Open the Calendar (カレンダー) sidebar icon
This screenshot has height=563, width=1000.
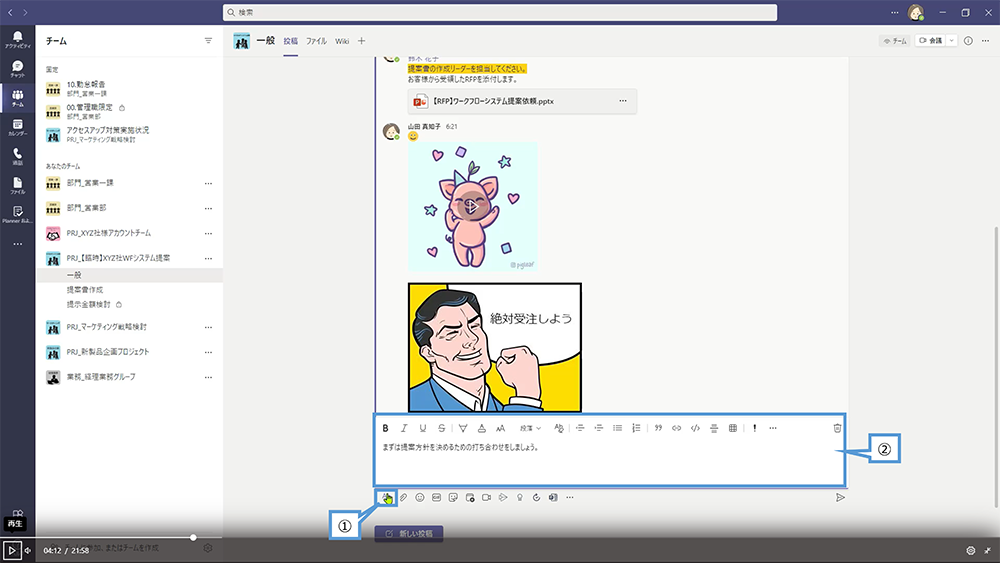coord(17,127)
